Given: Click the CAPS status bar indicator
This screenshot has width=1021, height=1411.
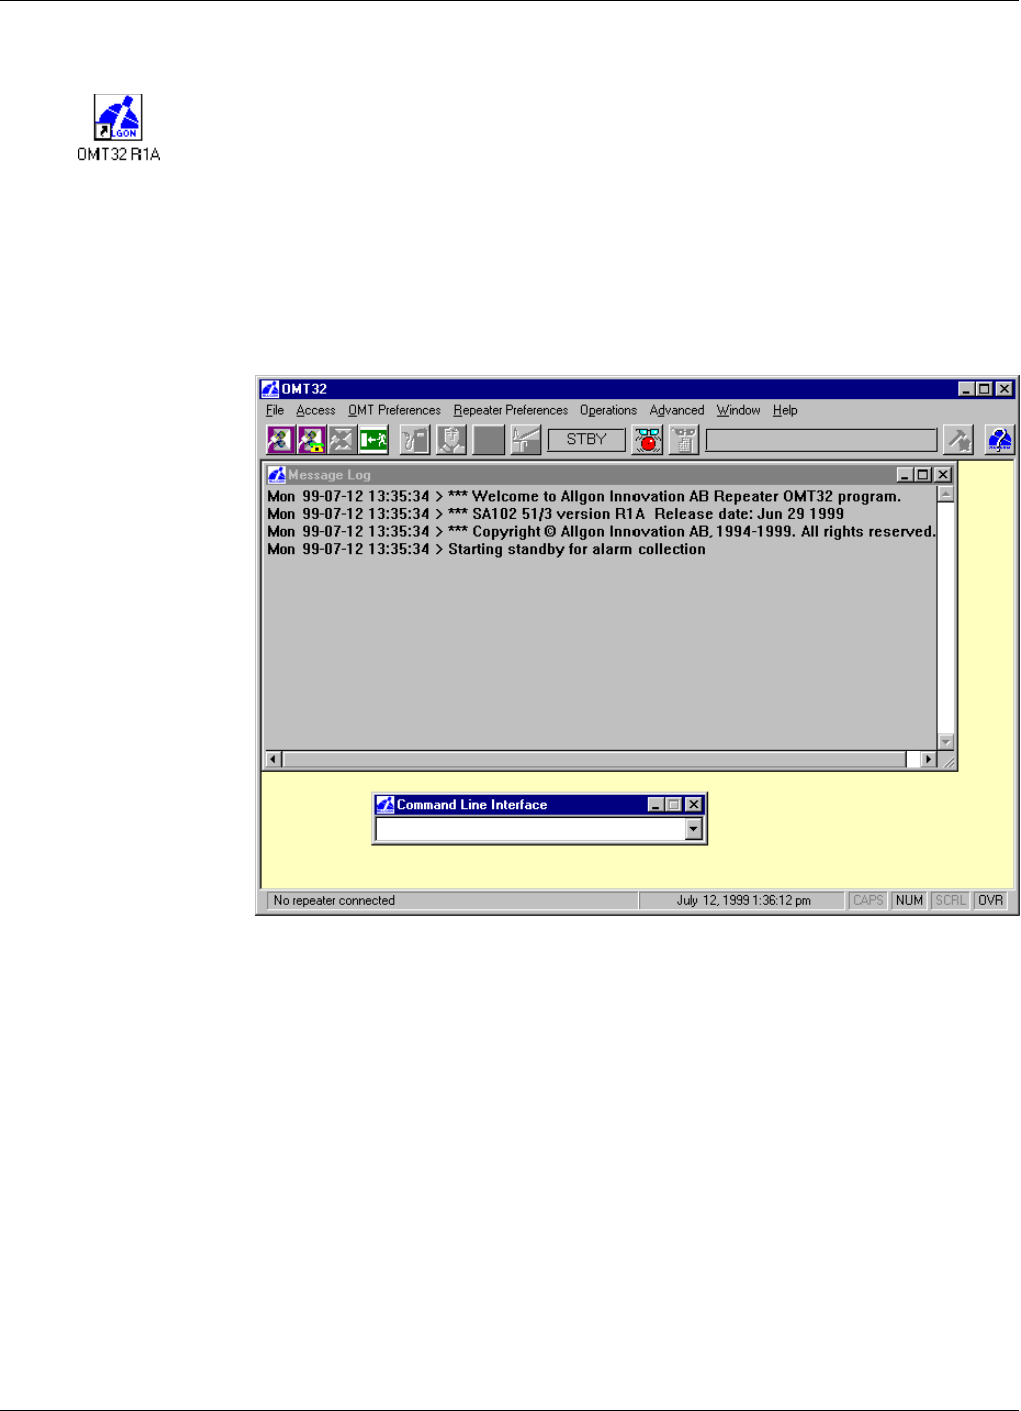Looking at the screenshot, I should [868, 900].
